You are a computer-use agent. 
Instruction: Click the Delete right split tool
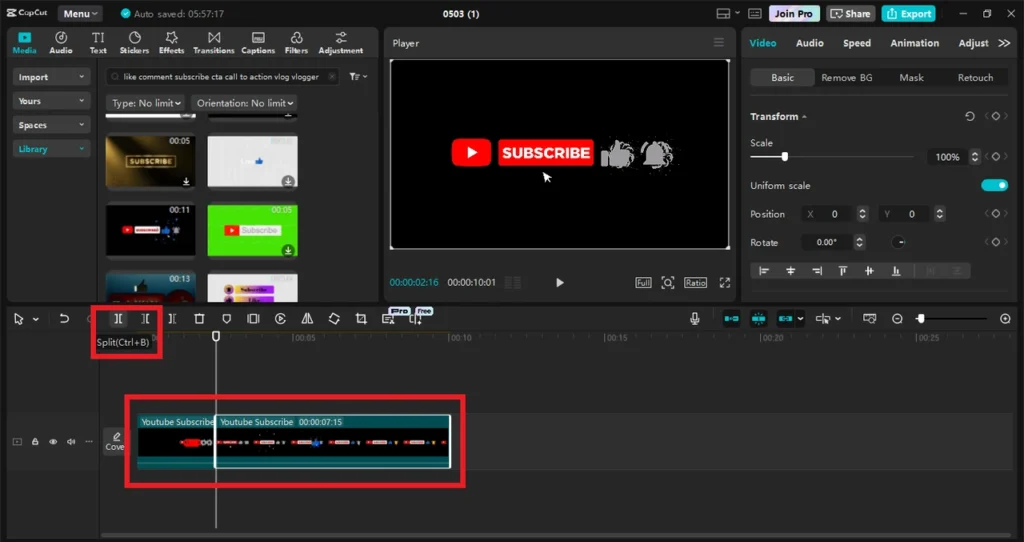tap(172, 319)
